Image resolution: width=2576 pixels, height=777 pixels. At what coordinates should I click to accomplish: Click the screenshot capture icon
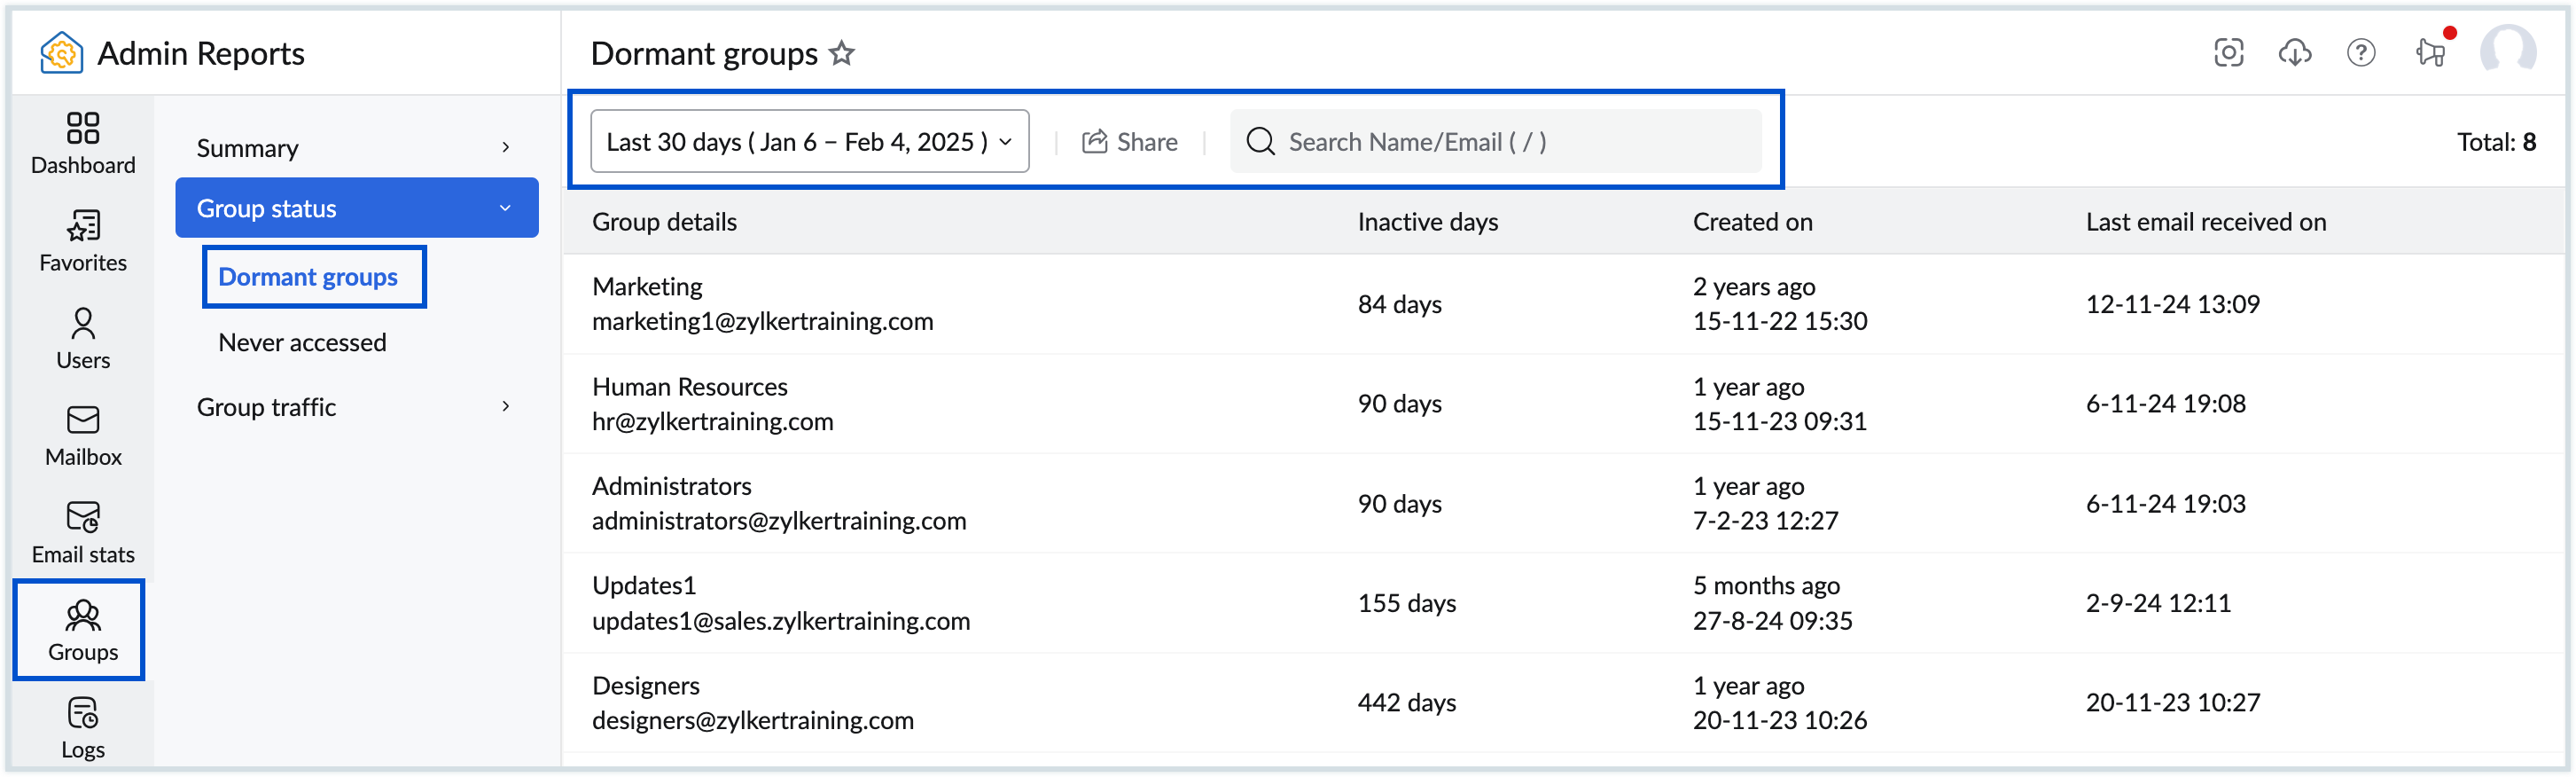click(2228, 53)
